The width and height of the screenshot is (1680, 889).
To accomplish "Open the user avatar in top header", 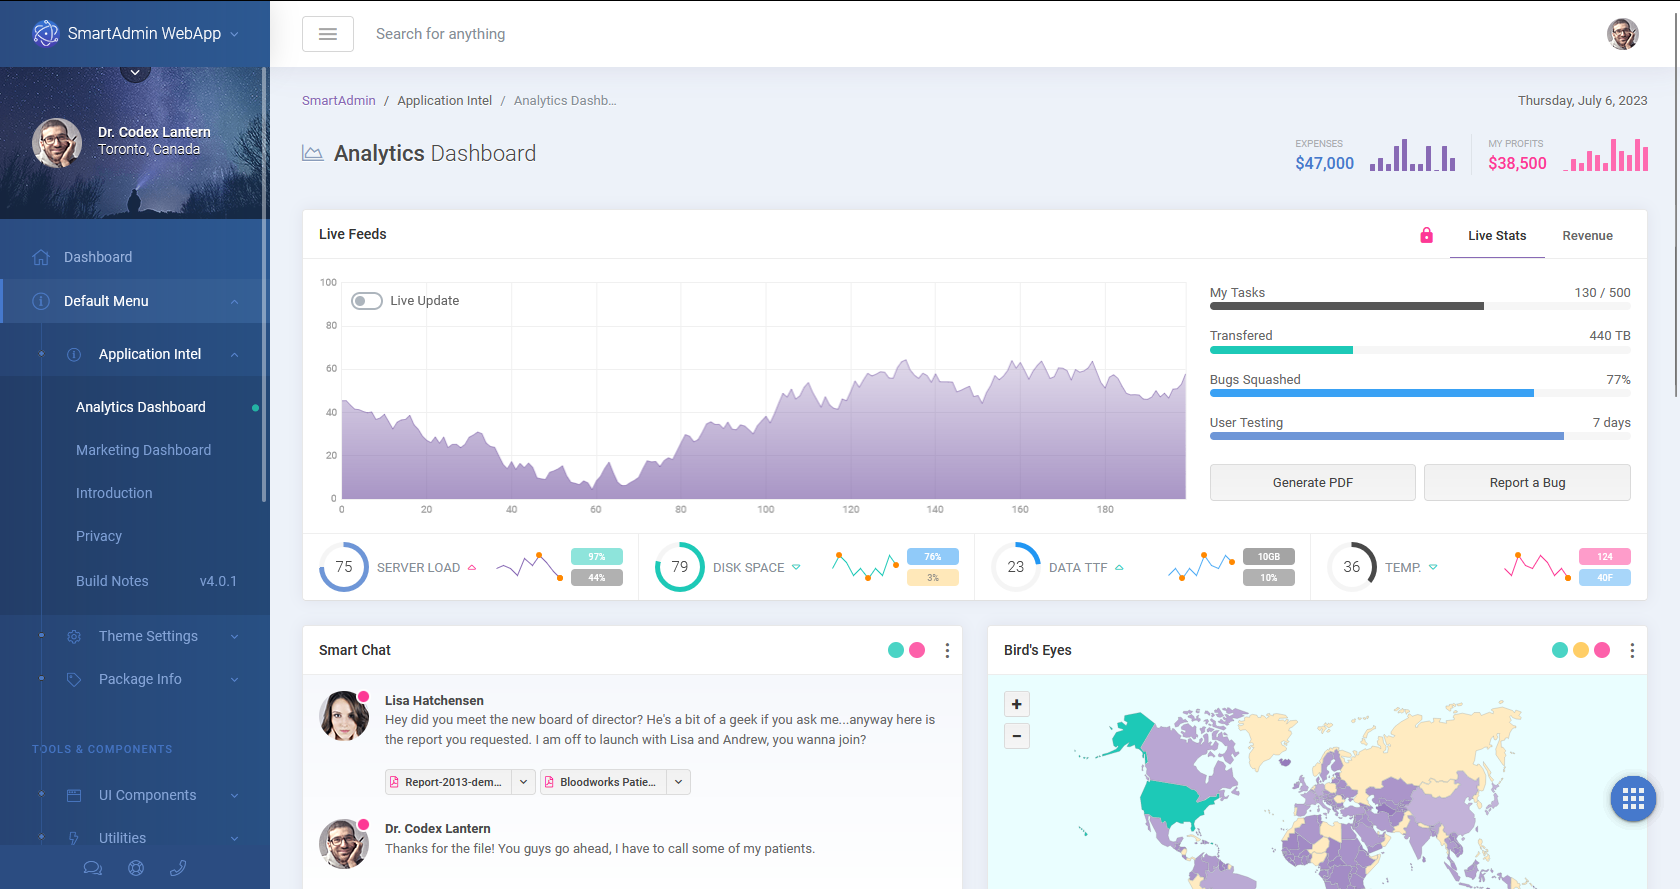I will coord(1623,34).
